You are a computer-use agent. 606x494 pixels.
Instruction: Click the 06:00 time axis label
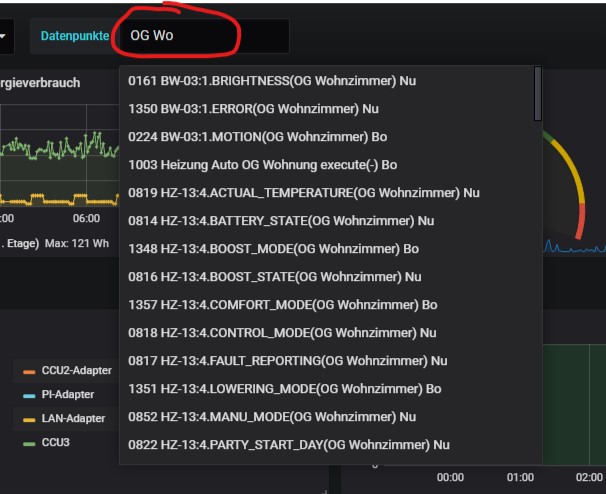(x=87, y=218)
